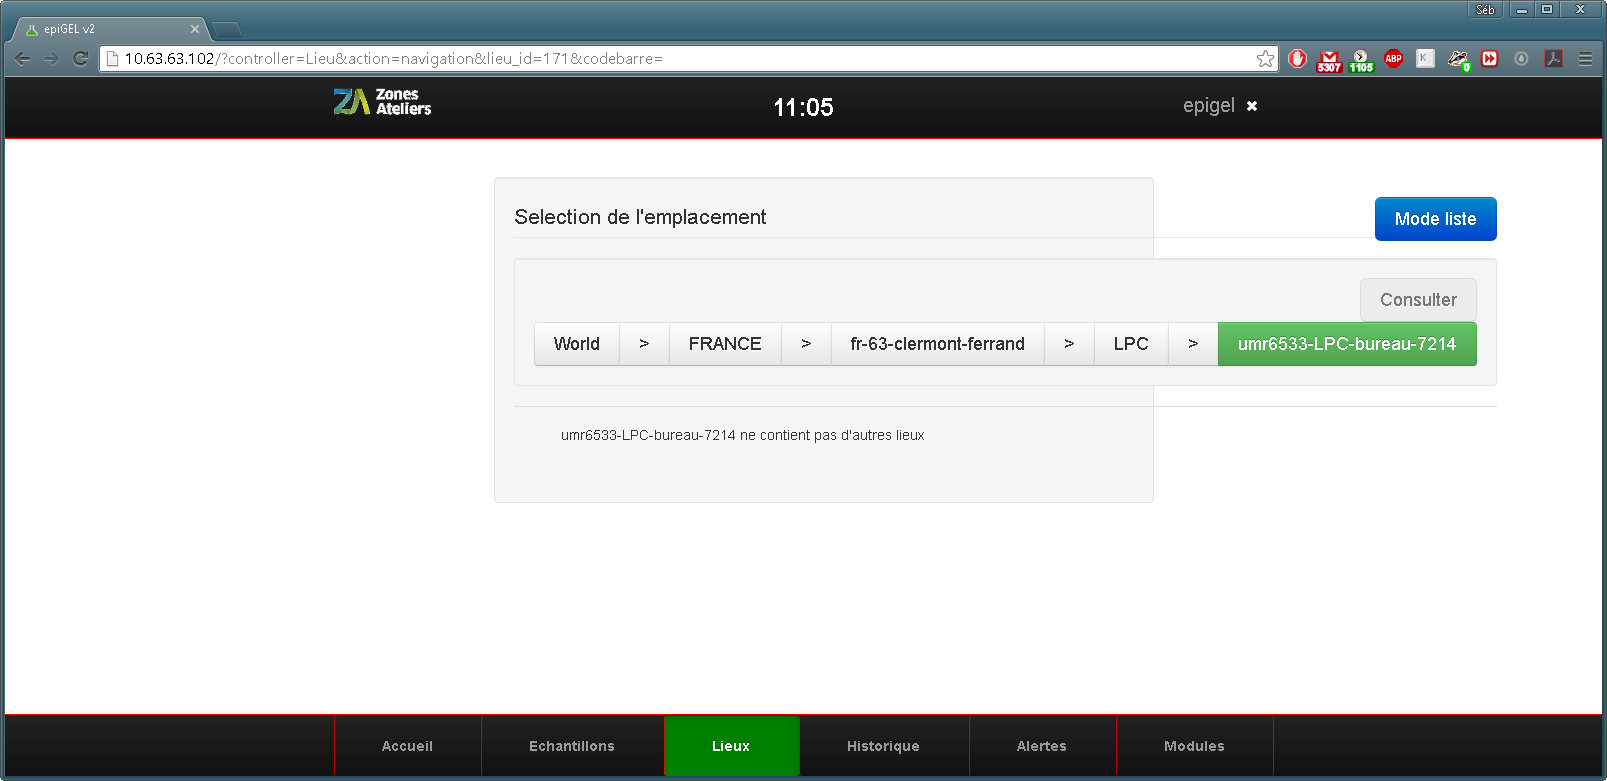The height and width of the screenshot is (781, 1607).
Task: Open the Echantillons tab
Action: (x=572, y=746)
